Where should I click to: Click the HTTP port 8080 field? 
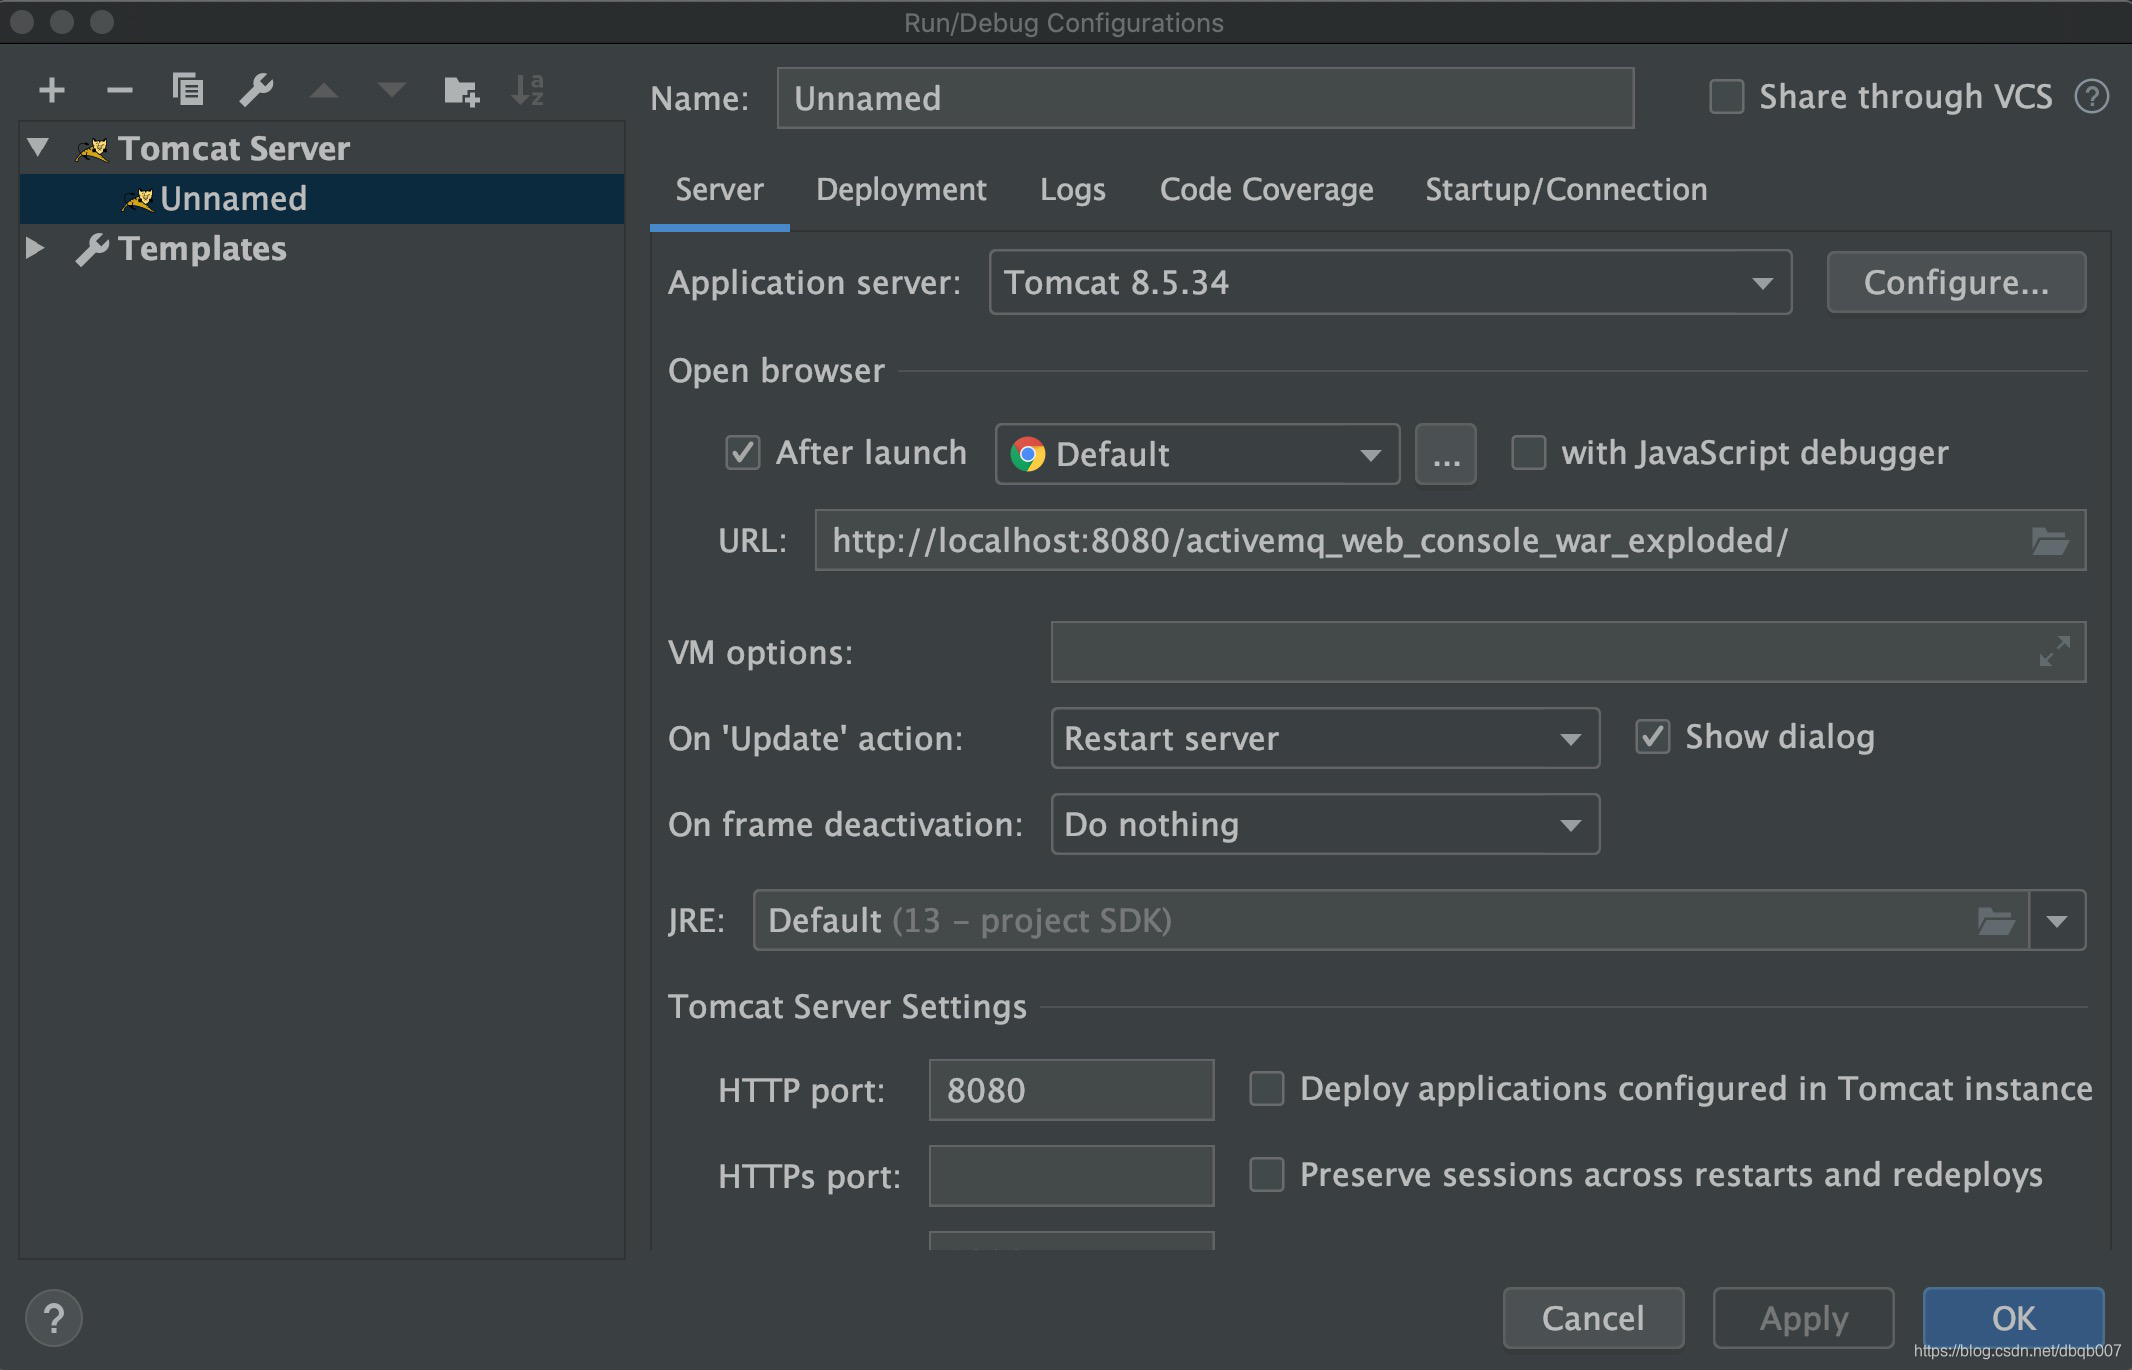1071,1090
